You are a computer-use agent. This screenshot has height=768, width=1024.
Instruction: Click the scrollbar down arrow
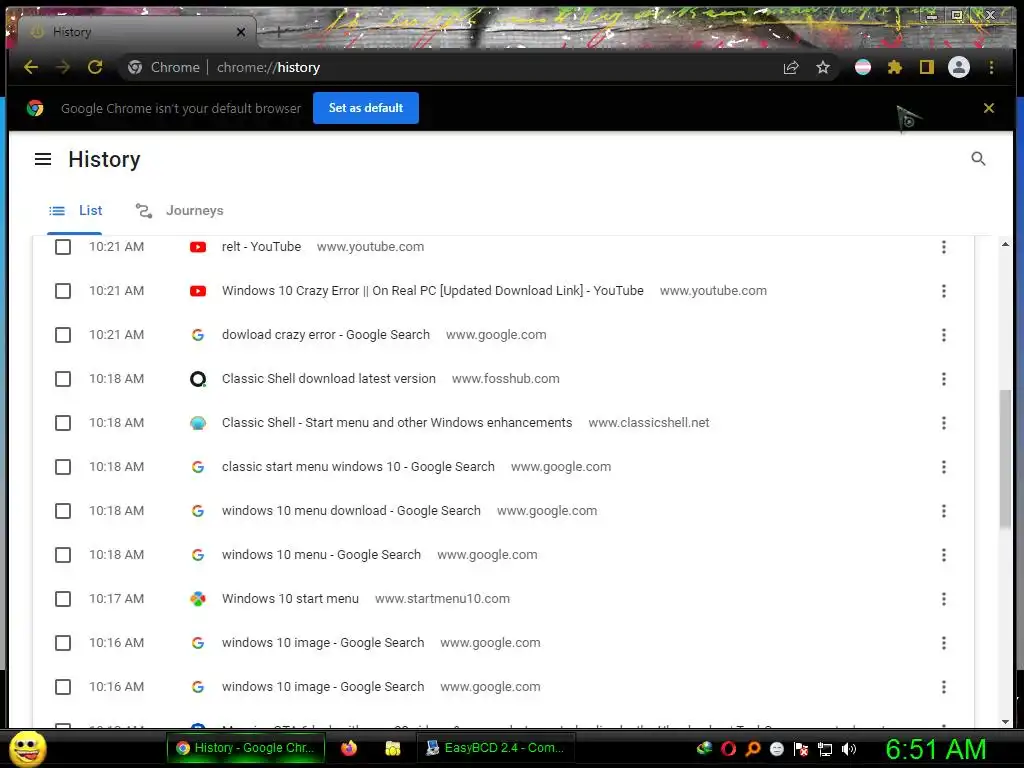1005,722
